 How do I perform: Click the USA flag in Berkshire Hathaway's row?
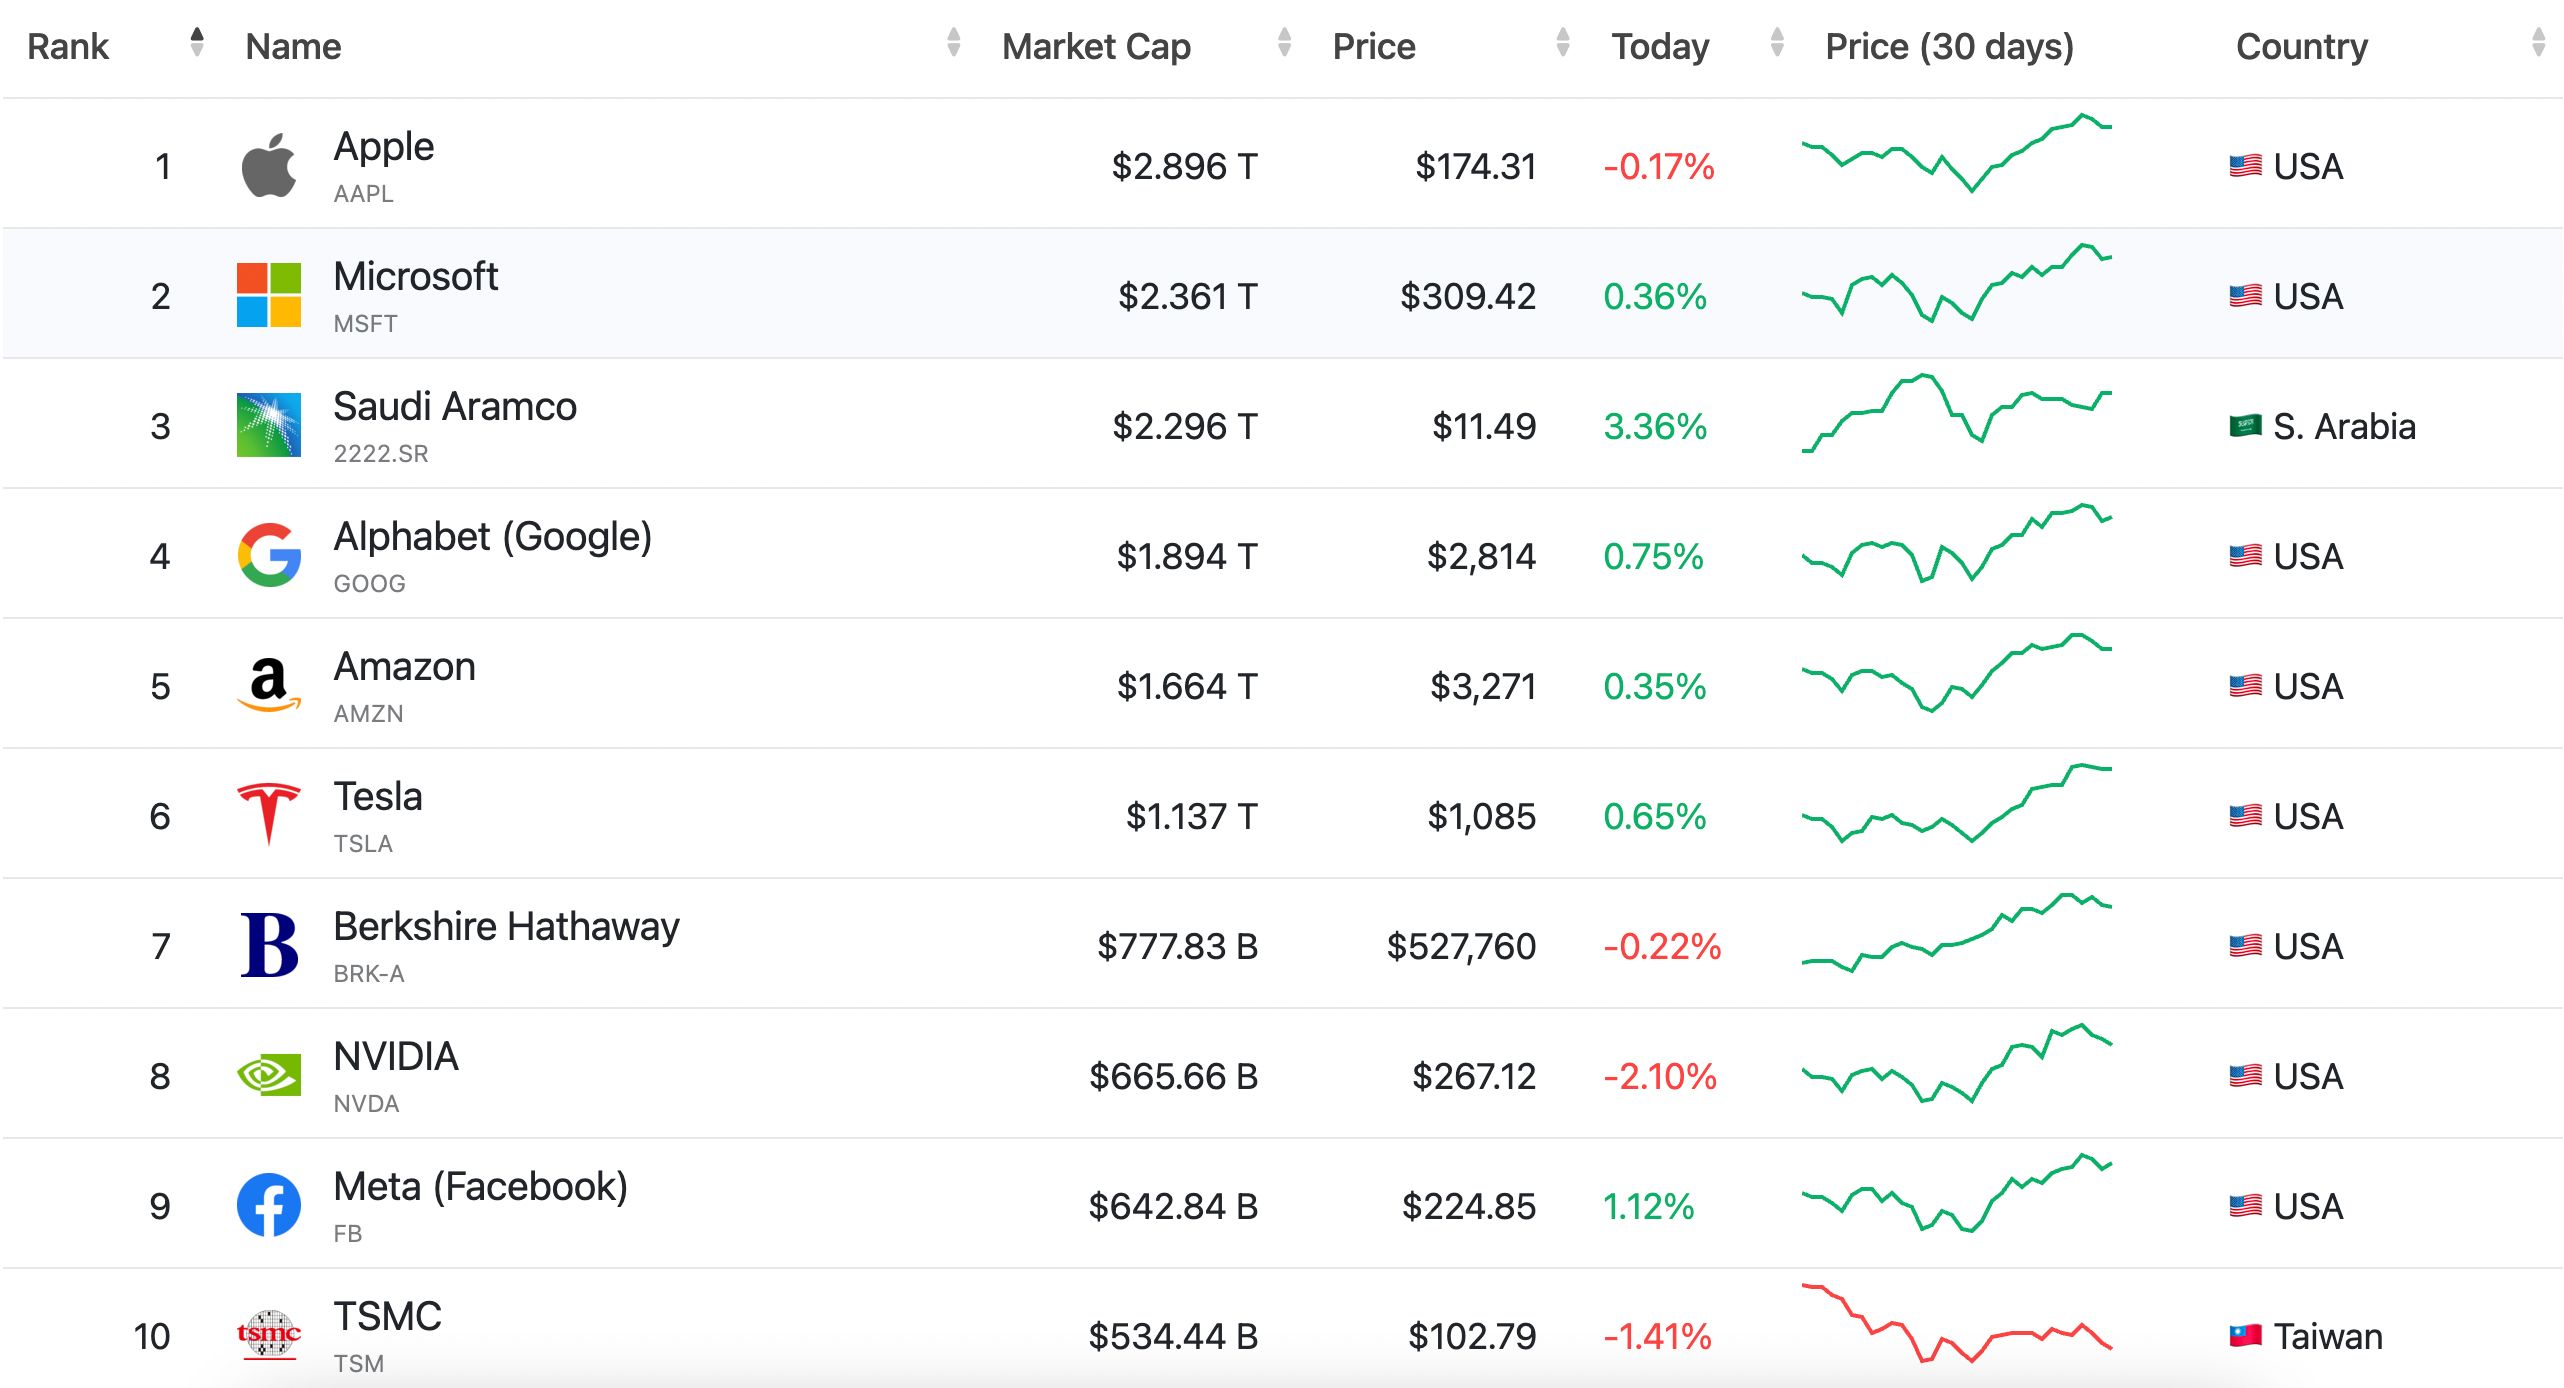2245,946
